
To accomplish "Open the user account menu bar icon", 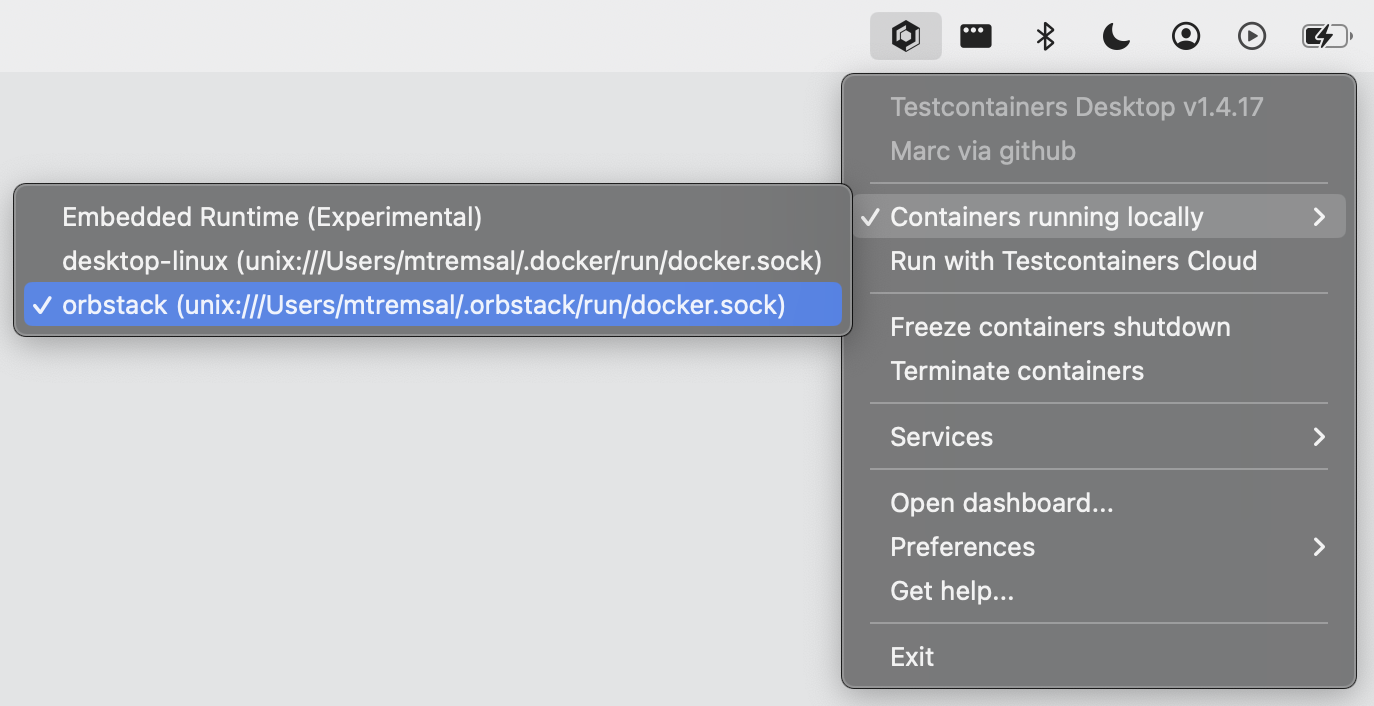I will [x=1186, y=35].
